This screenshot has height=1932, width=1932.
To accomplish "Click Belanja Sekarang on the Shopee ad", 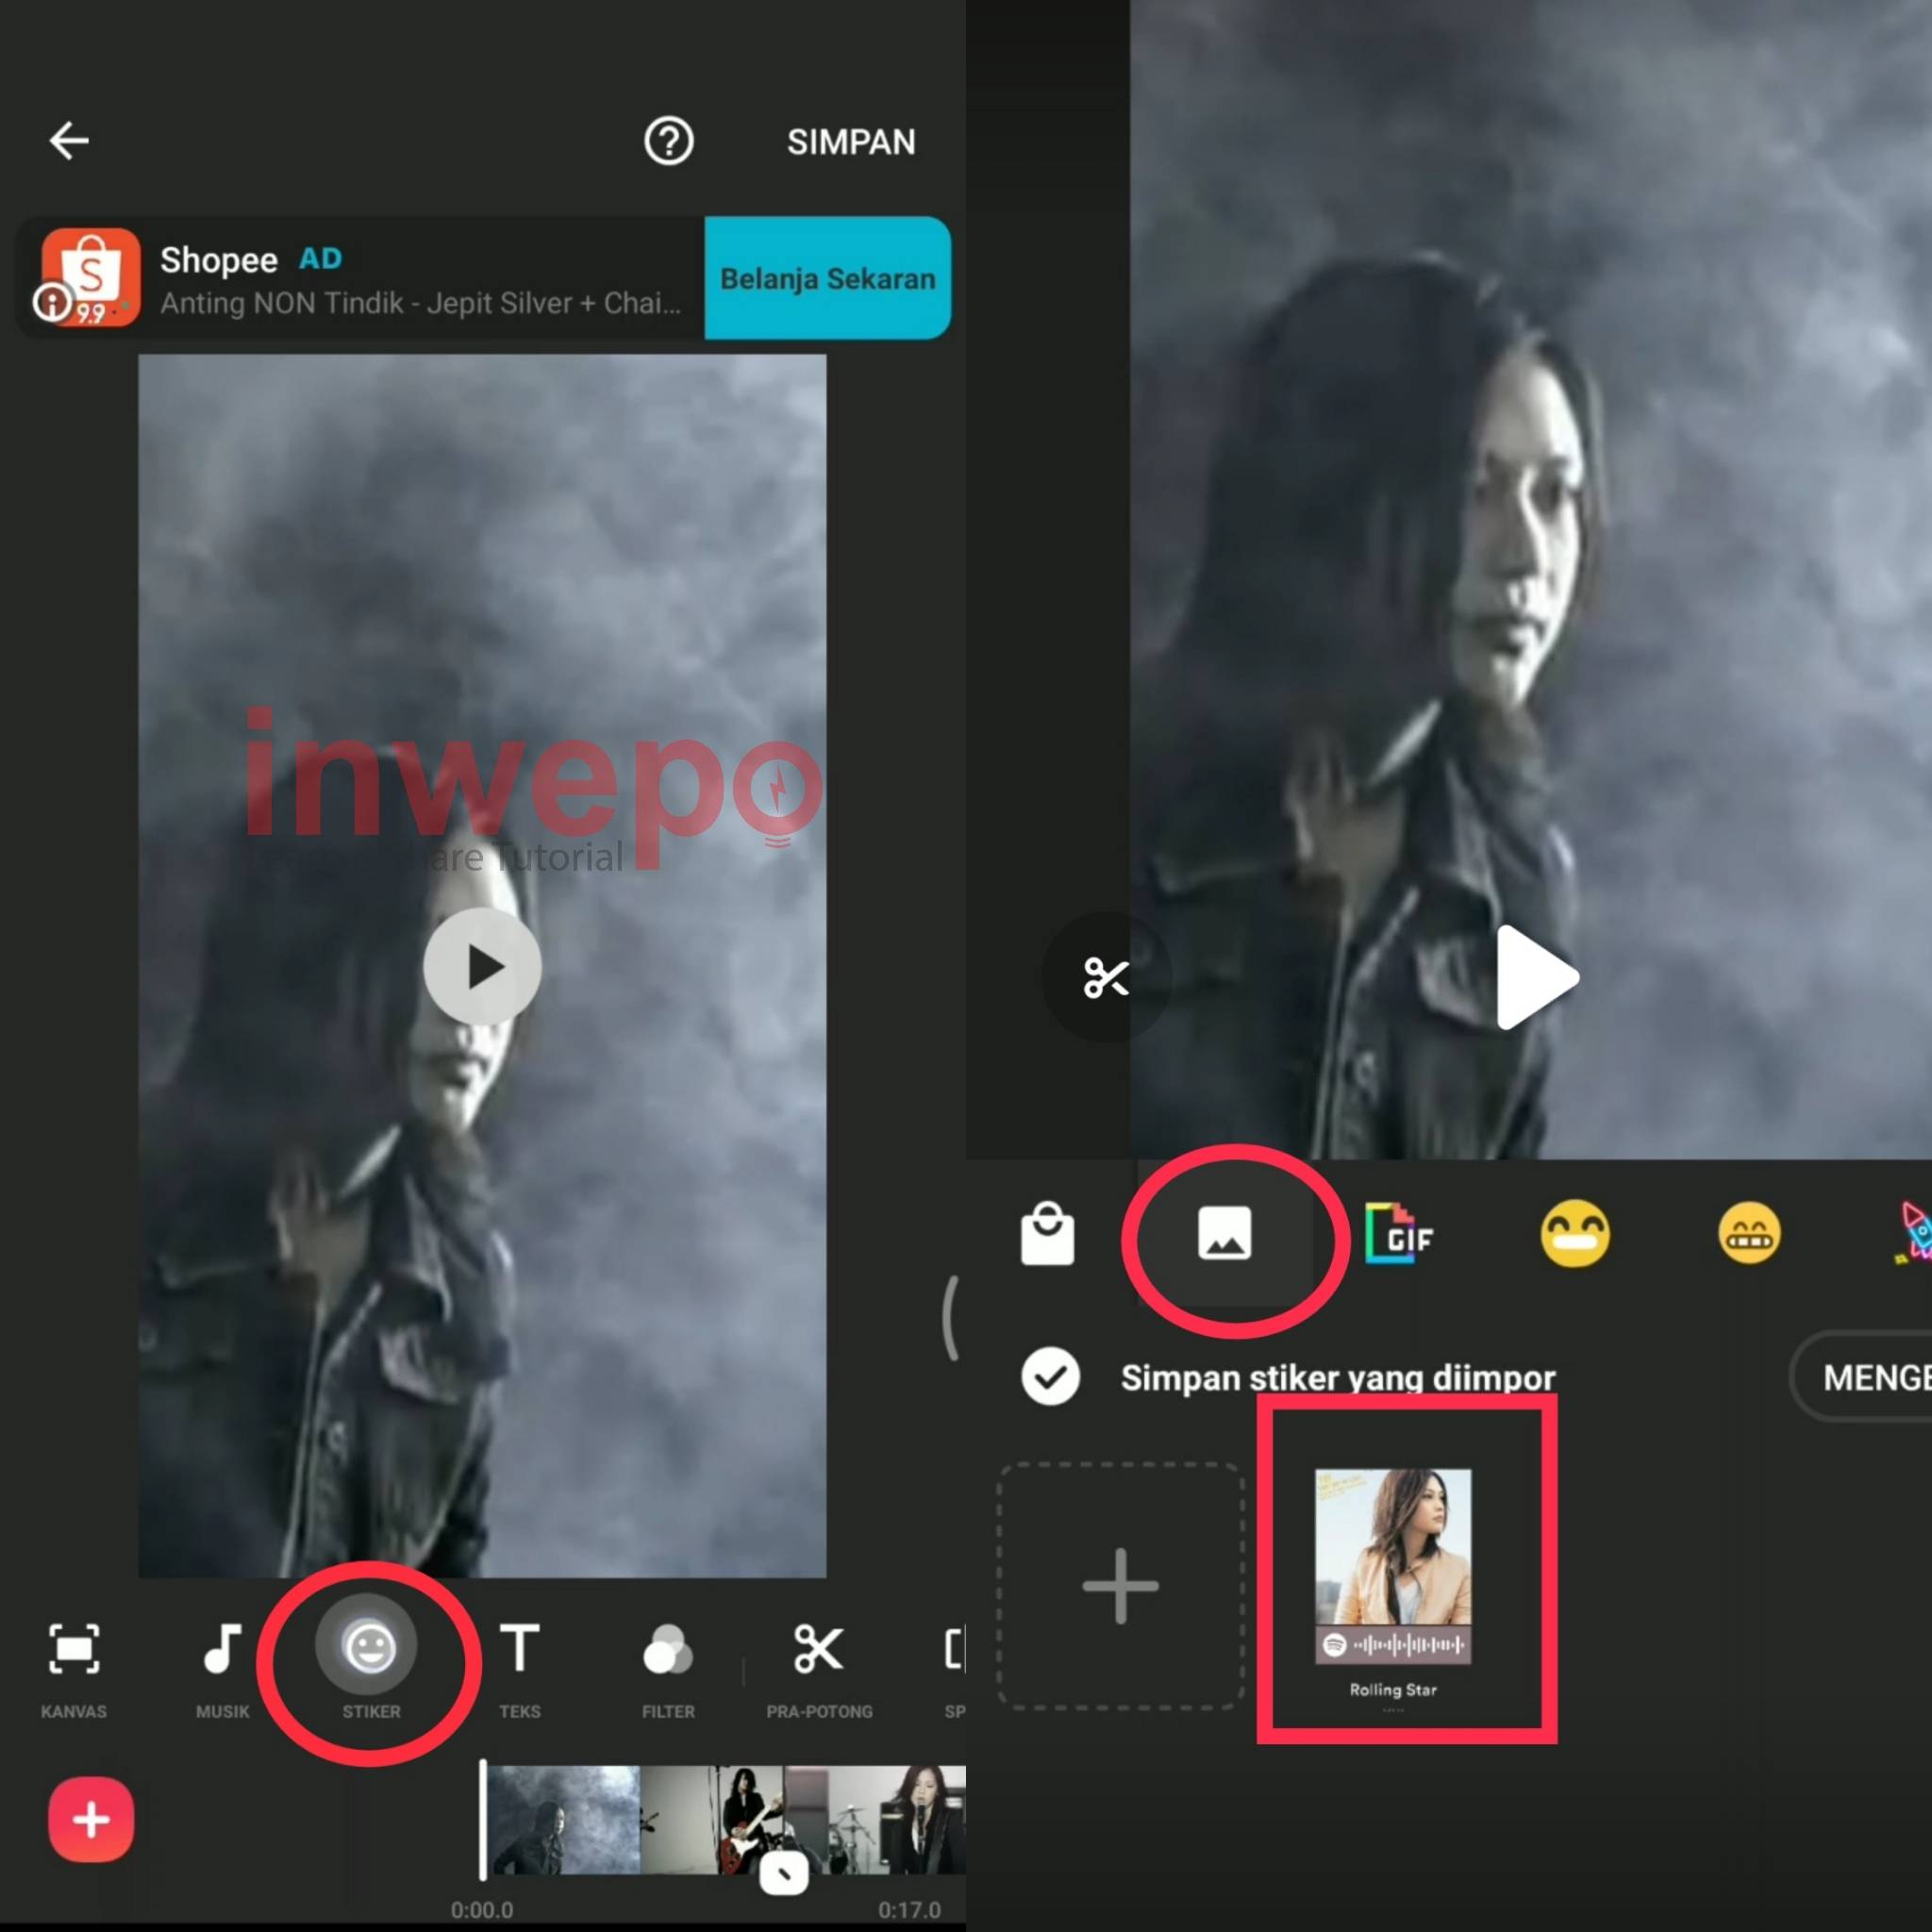I will tap(826, 279).
